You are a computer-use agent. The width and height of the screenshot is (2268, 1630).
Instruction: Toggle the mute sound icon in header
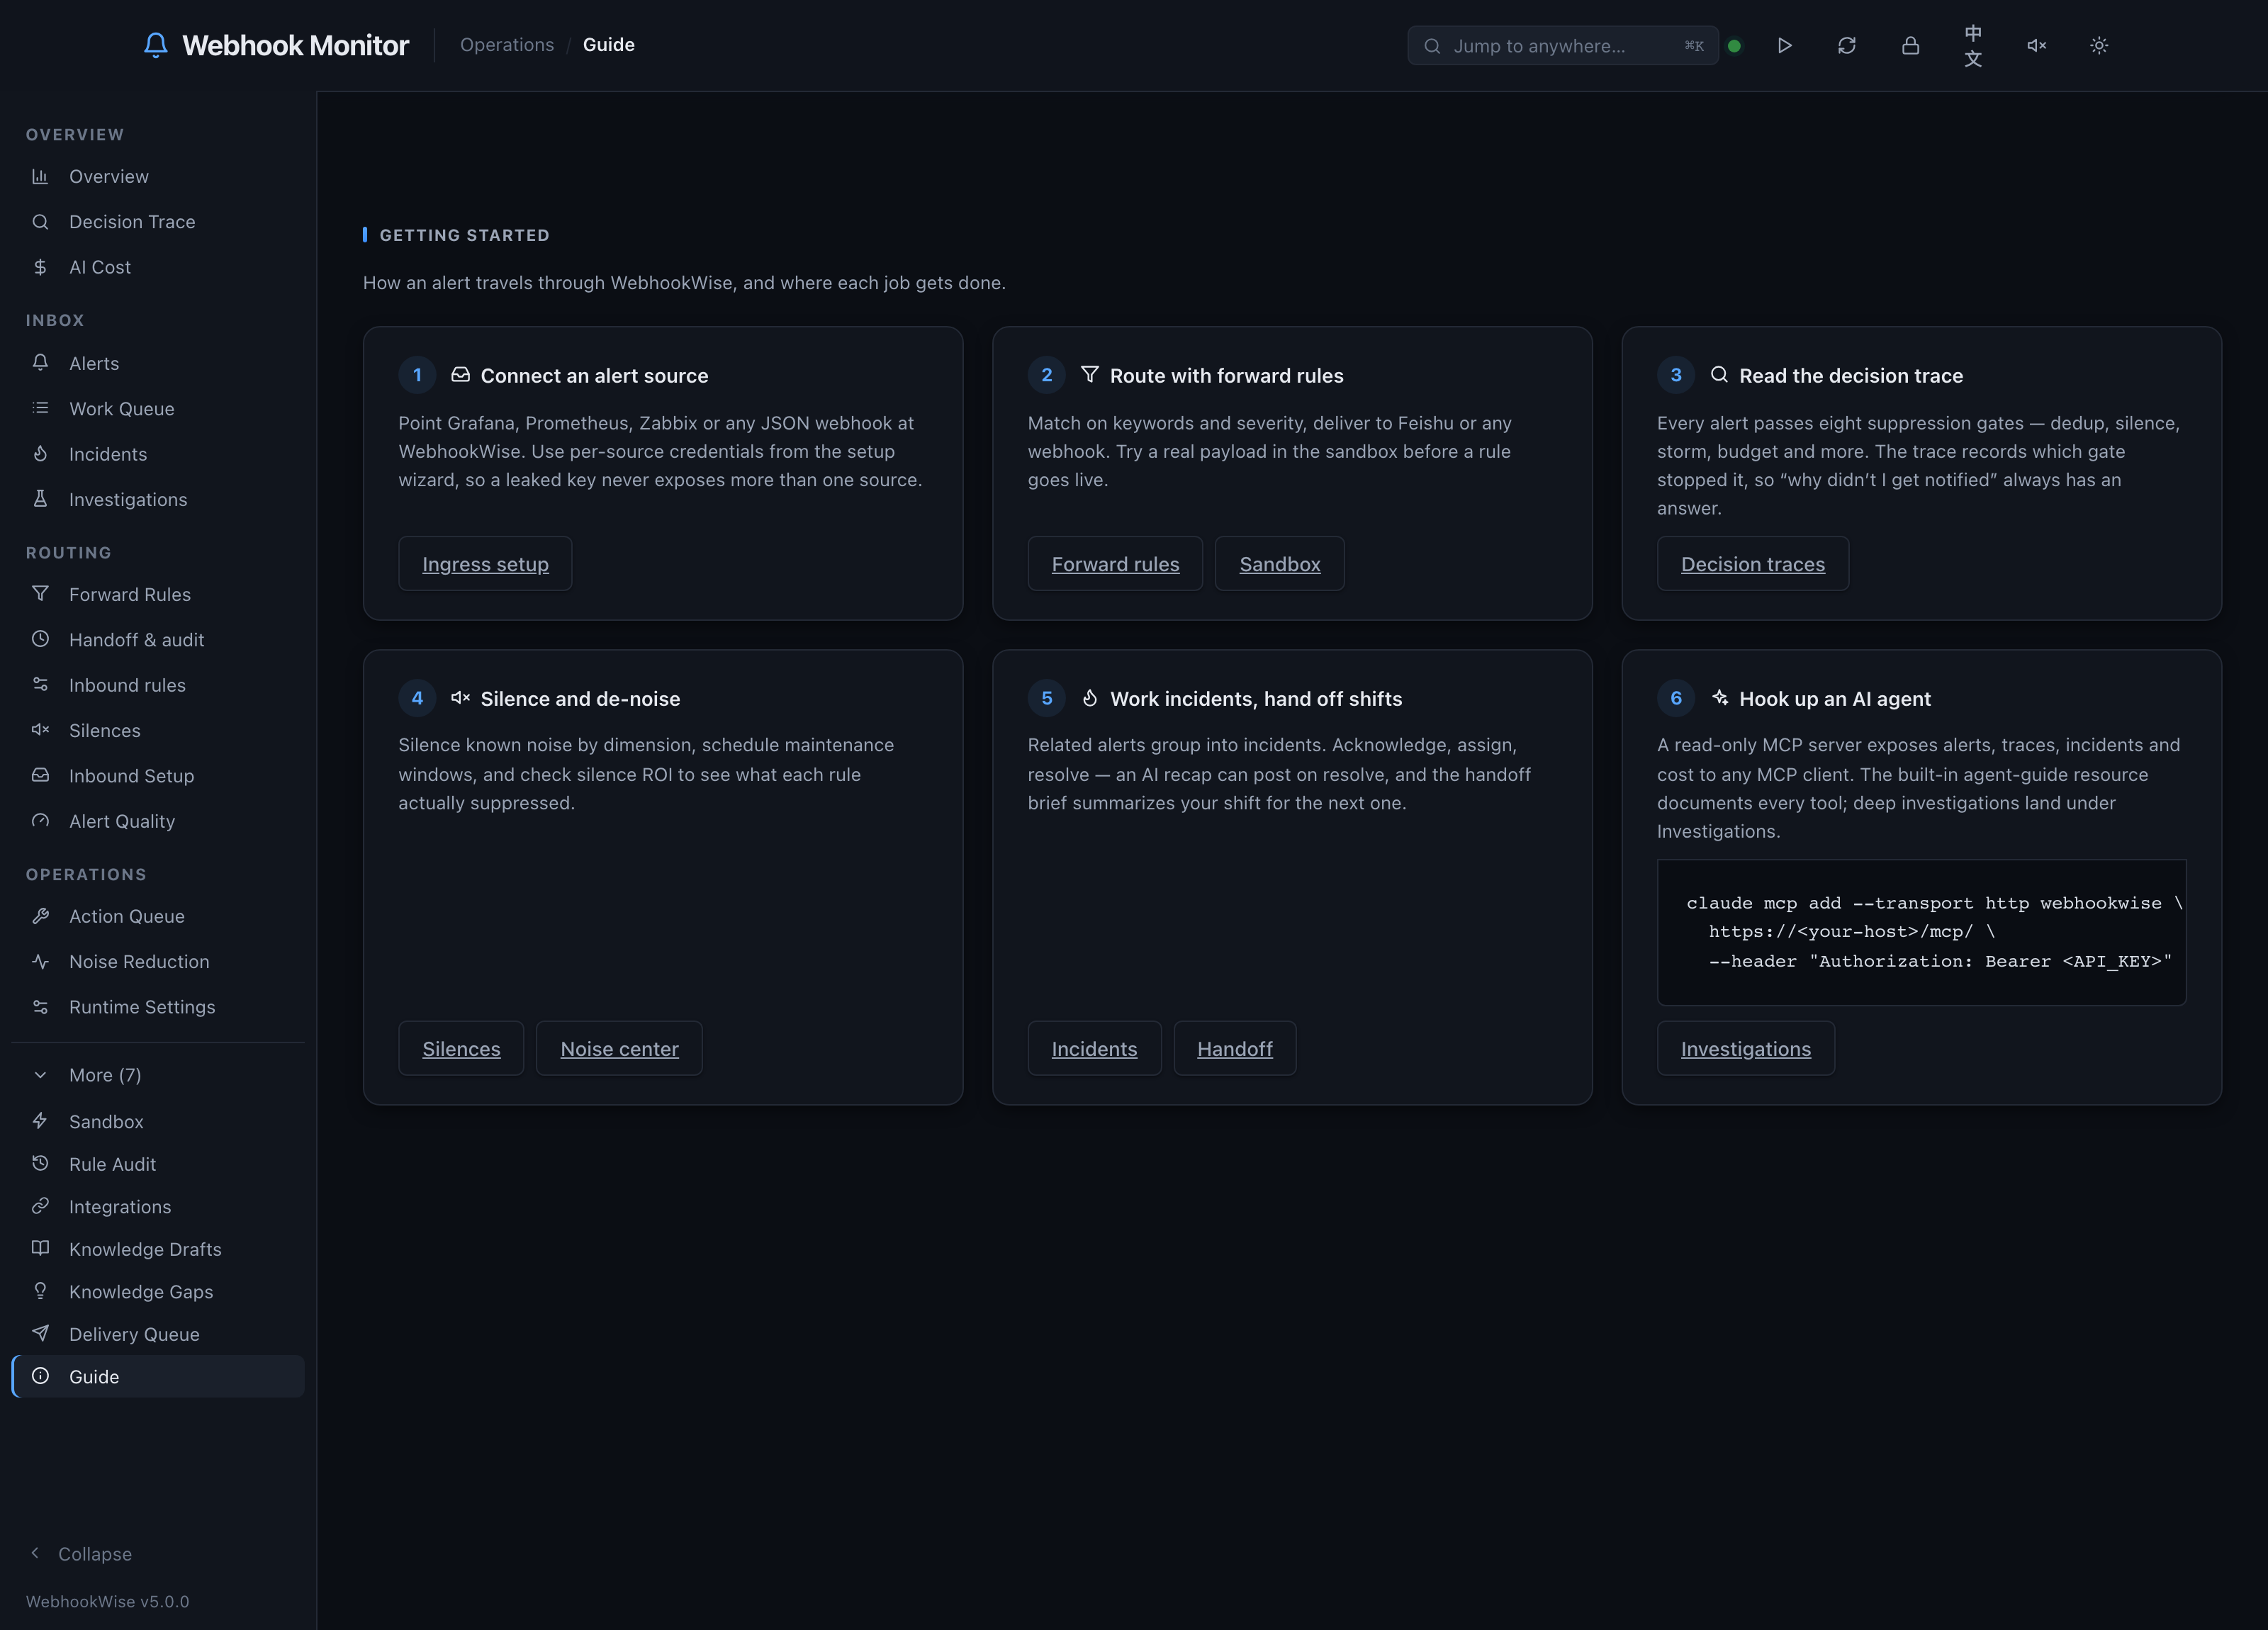click(x=2036, y=45)
